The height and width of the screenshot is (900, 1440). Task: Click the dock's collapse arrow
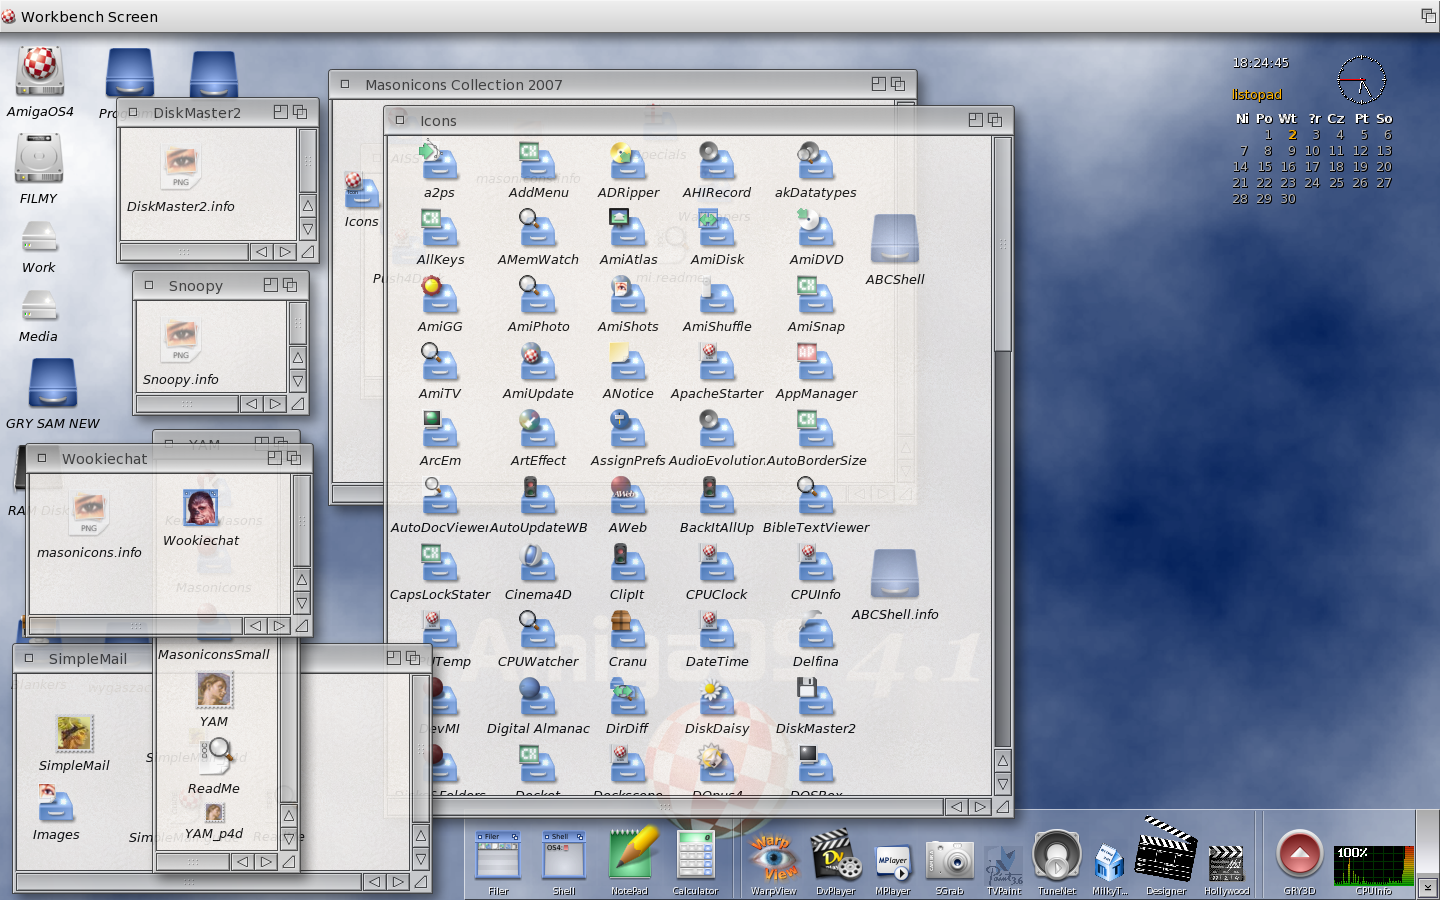(x=1427, y=887)
